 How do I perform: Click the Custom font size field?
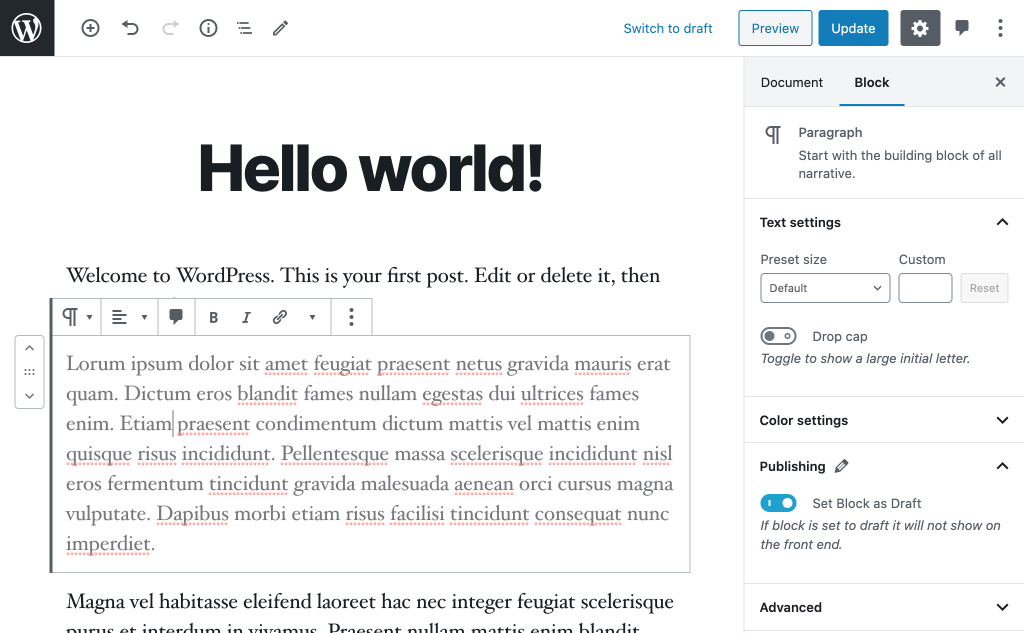[x=925, y=288]
